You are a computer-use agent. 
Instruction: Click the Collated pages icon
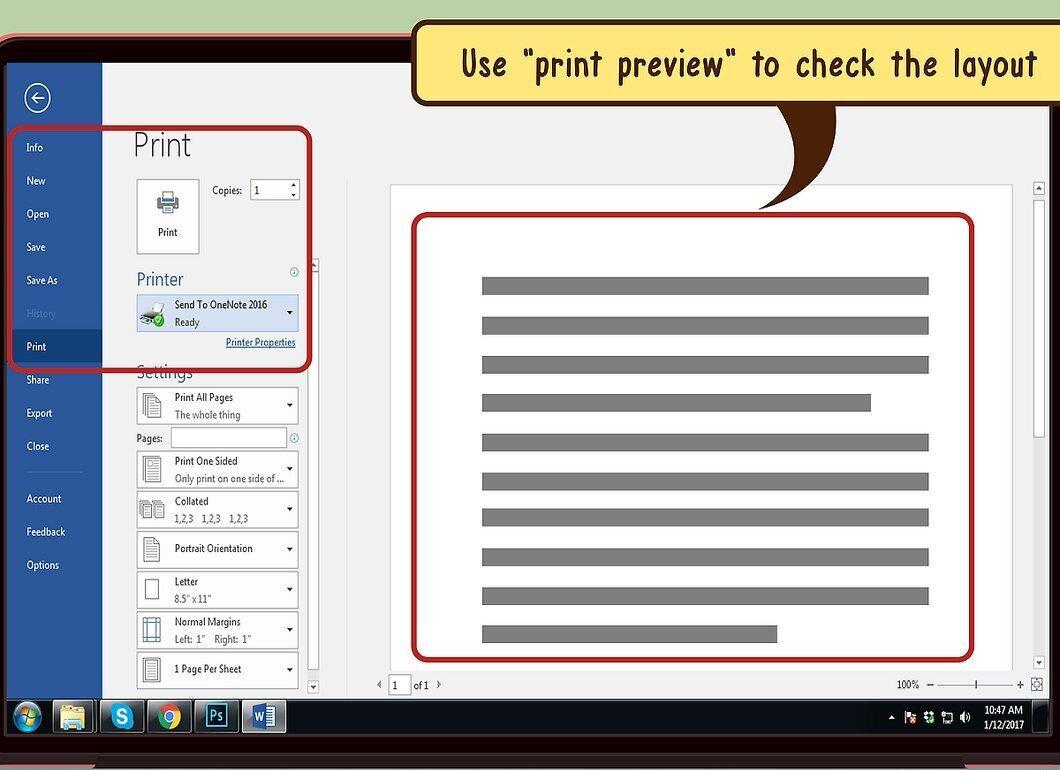tap(152, 509)
